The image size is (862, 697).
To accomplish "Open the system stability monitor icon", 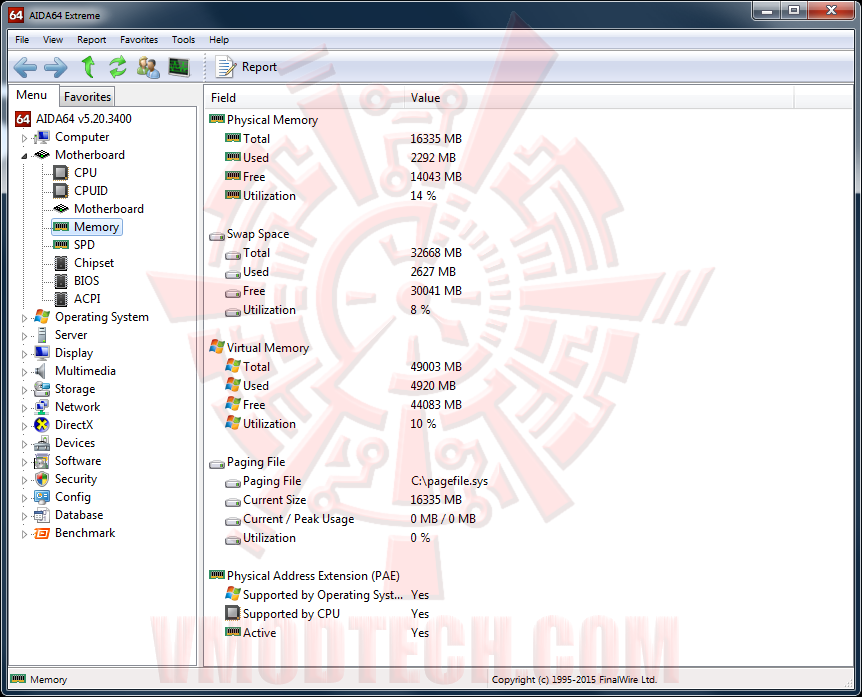I will (x=179, y=67).
